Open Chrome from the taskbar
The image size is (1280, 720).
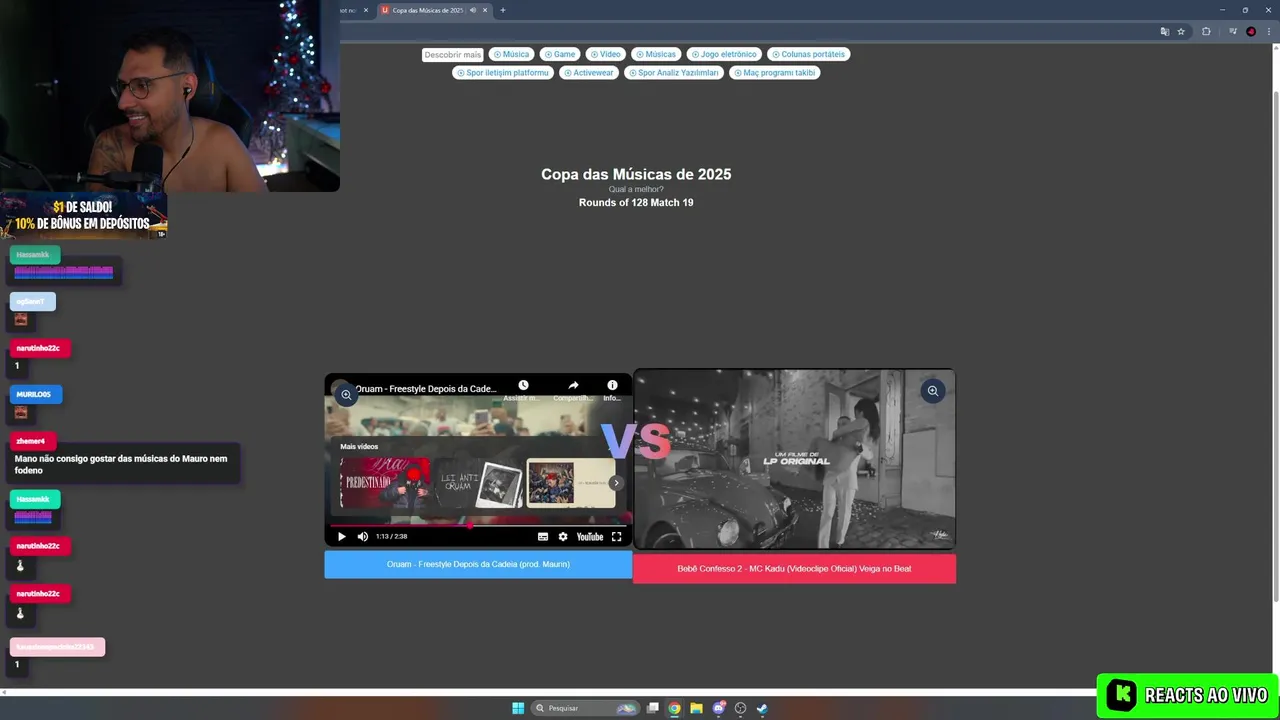click(675, 708)
